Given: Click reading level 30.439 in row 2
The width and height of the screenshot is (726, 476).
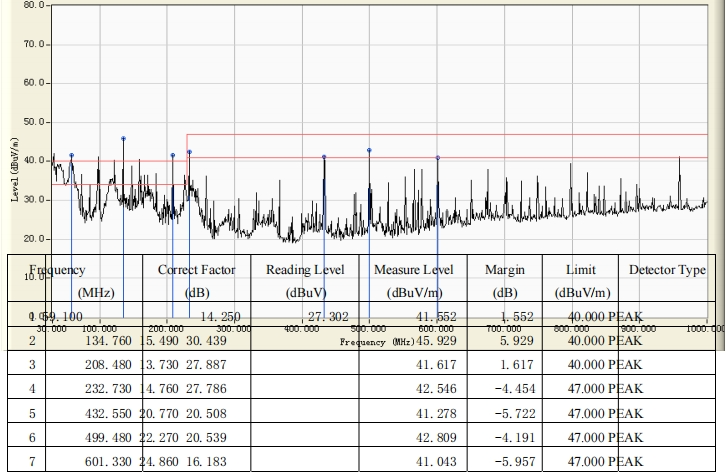Looking at the screenshot, I should (x=207, y=341).
